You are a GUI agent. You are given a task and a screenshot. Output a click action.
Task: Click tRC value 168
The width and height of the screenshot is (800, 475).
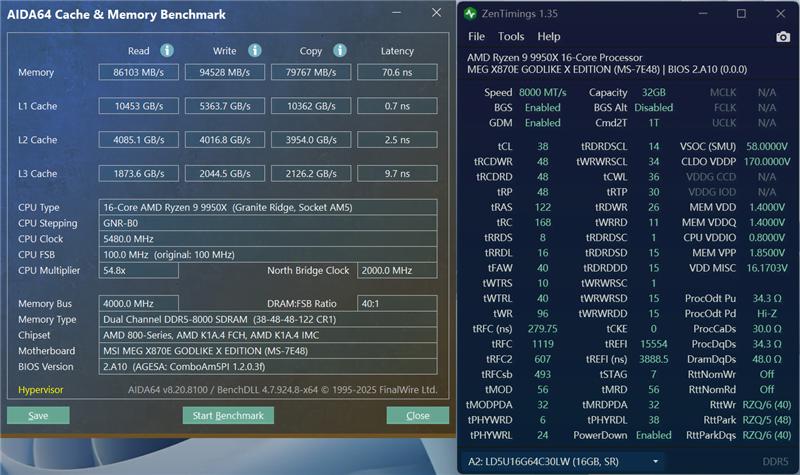point(542,222)
